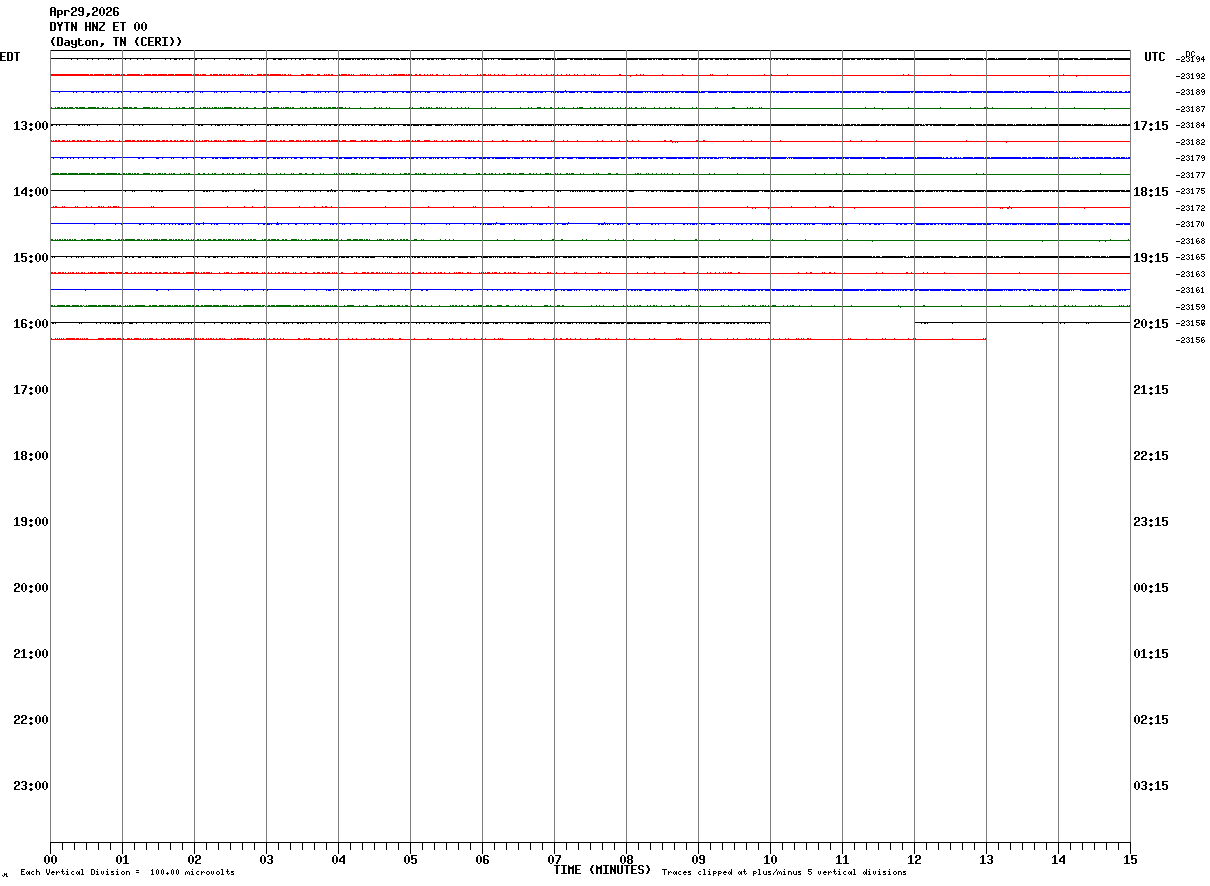Viewport: 1210px width, 886px height.
Task: Click the DC offset value '-23177'
Action: click(x=1190, y=175)
